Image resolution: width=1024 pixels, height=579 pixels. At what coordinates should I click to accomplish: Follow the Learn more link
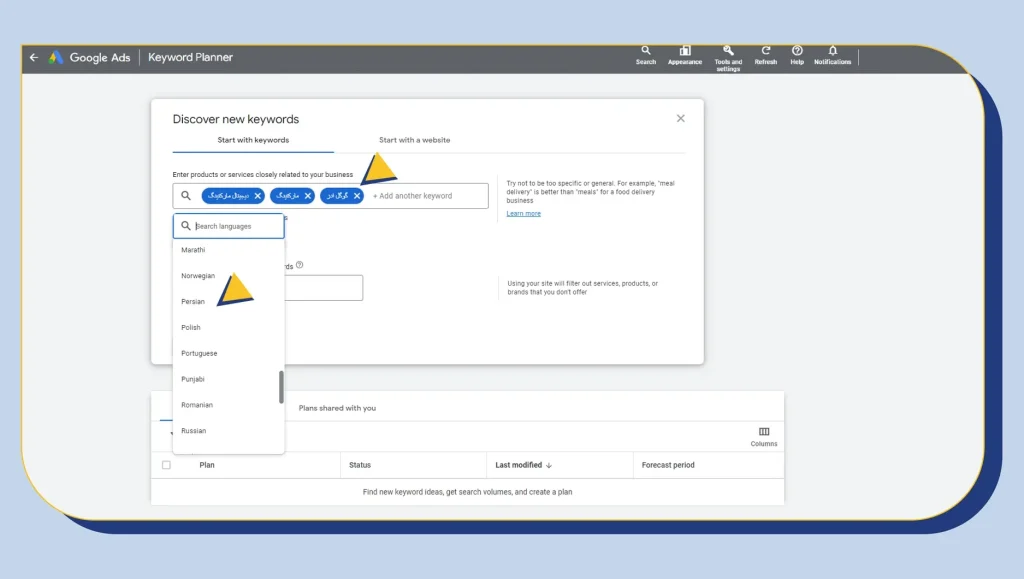tap(523, 213)
